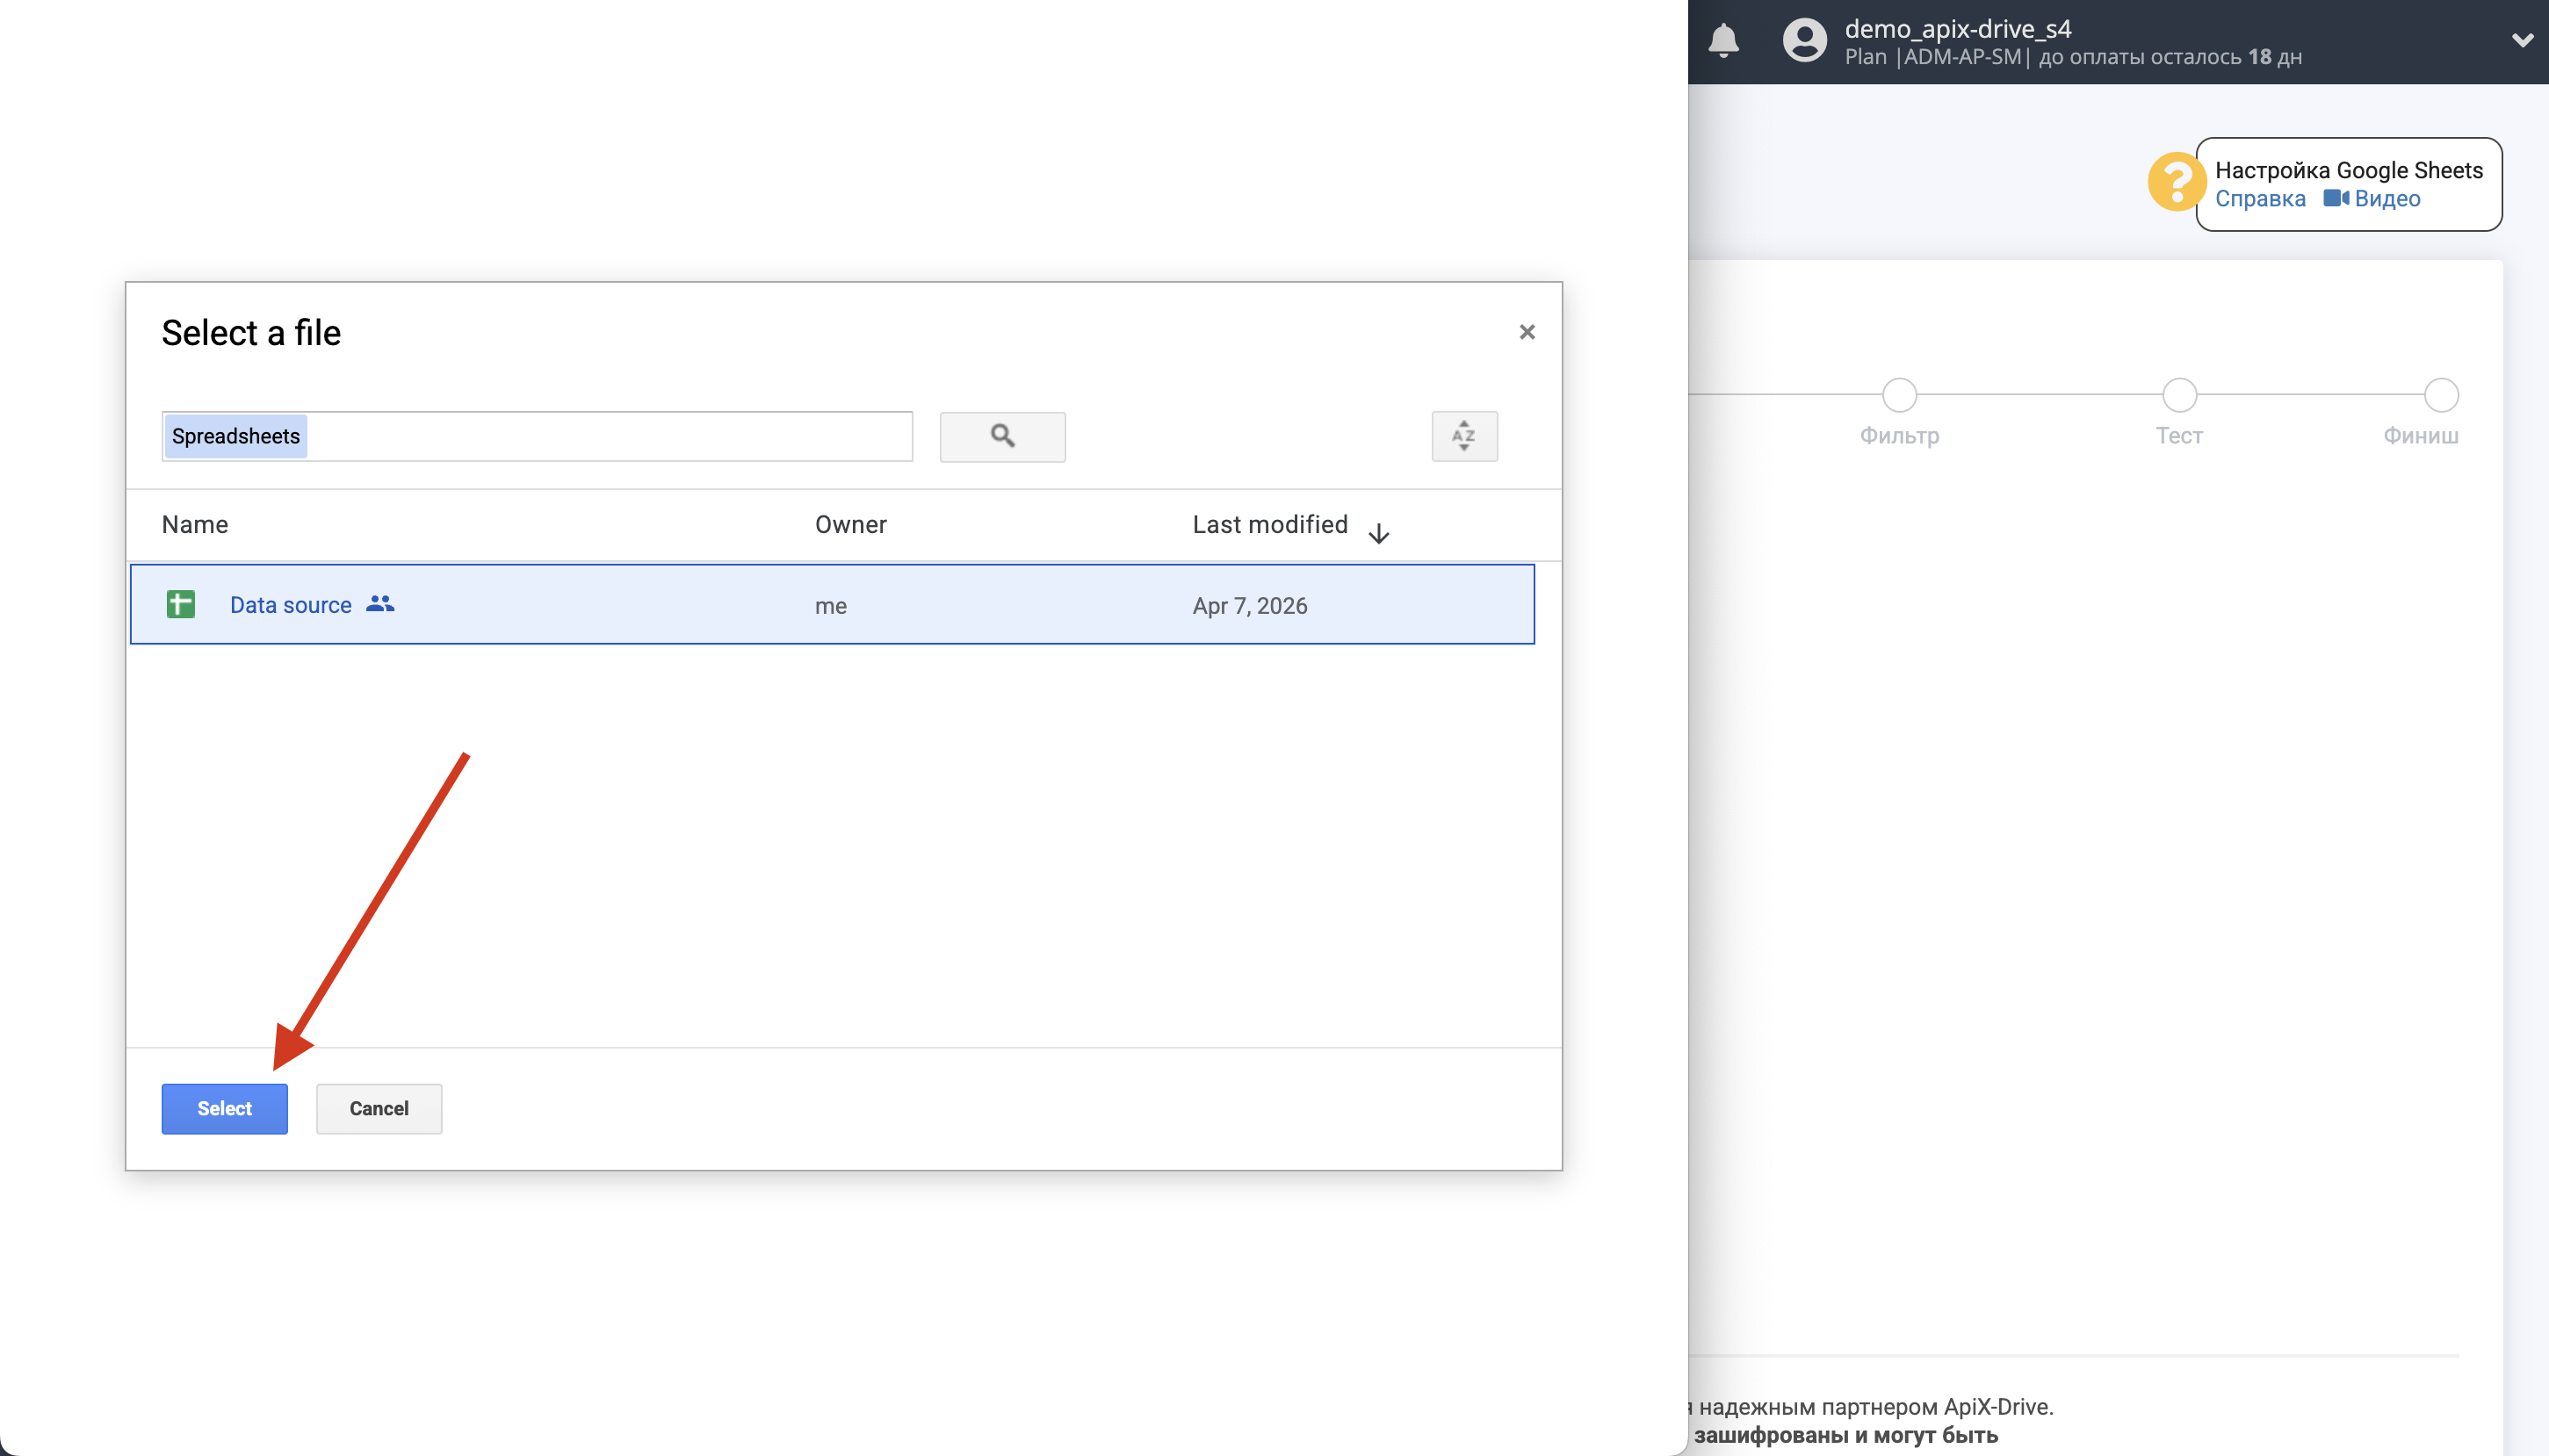Sort files by the Name column header
2549x1456 pixels.
click(x=195, y=524)
